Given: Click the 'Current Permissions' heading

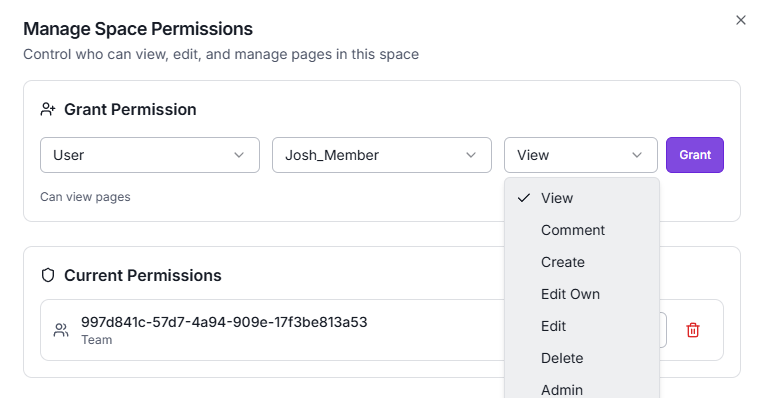Looking at the screenshot, I should pyautogui.click(x=143, y=275).
